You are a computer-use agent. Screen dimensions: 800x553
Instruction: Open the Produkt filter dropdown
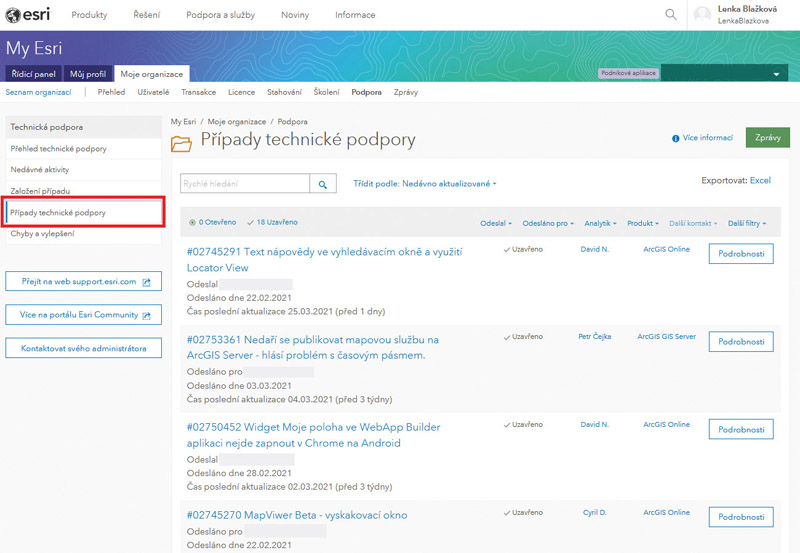(643, 223)
